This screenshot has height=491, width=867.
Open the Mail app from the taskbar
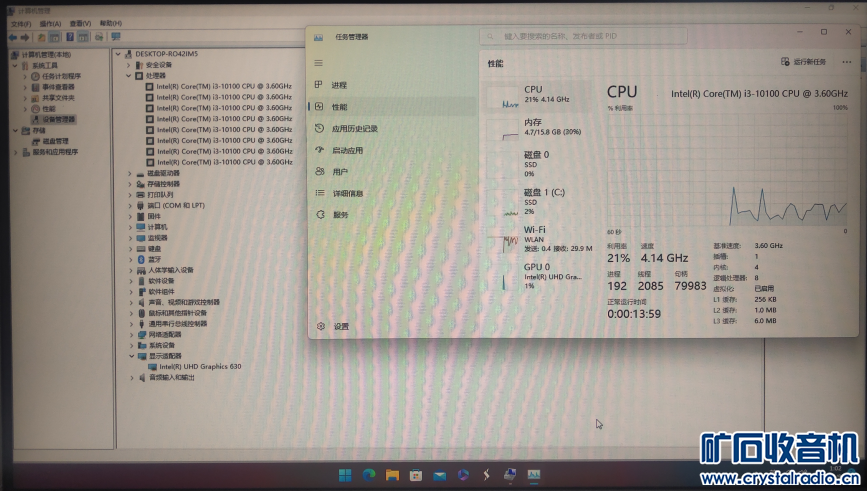pyautogui.click(x=440, y=475)
